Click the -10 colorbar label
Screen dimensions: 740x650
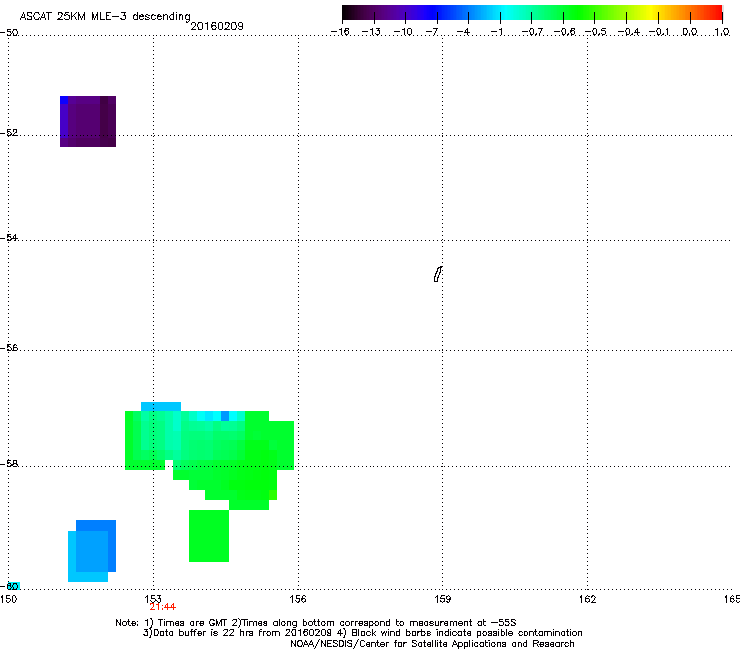pos(403,32)
